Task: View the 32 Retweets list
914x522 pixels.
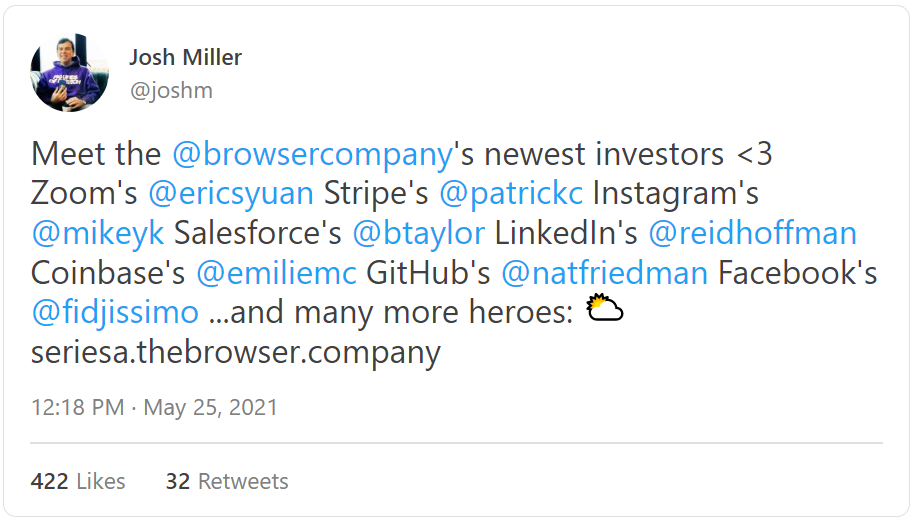Action: tap(227, 481)
